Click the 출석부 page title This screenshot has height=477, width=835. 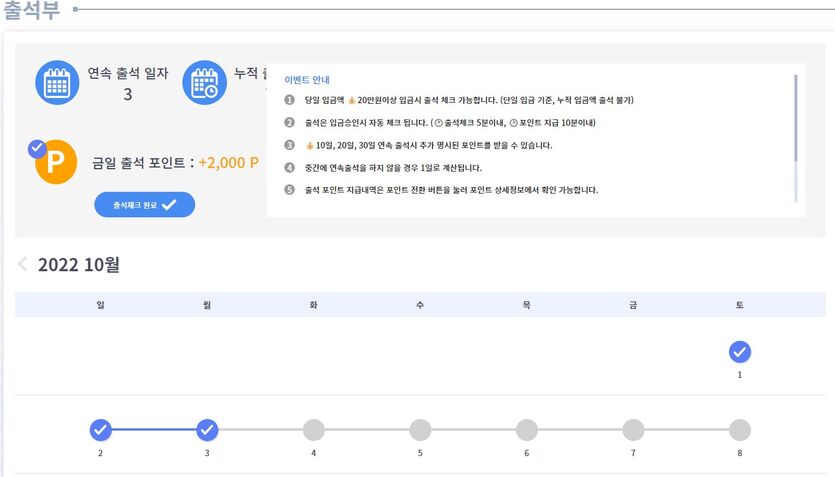coord(31,10)
